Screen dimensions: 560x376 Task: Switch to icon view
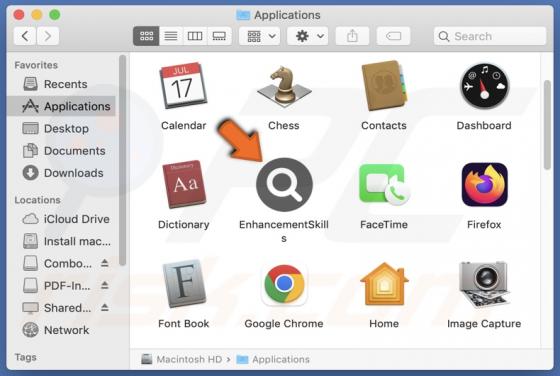[146, 36]
